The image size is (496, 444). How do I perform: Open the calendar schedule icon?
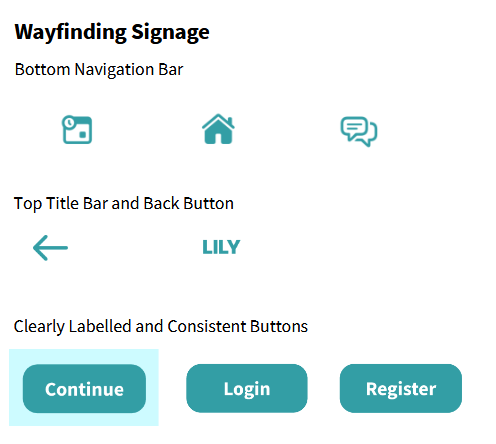coord(77,130)
